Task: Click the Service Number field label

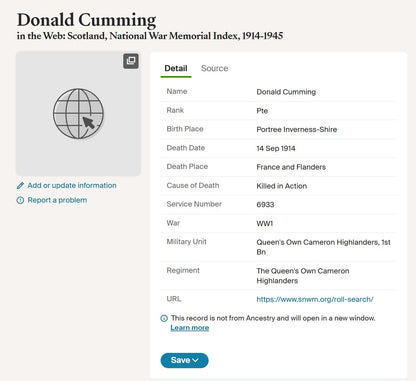Action: pyautogui.click(x=194, y=204)
